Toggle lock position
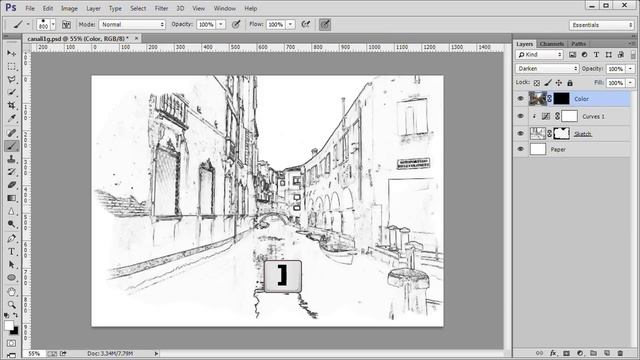 click(x=559, y=83)
